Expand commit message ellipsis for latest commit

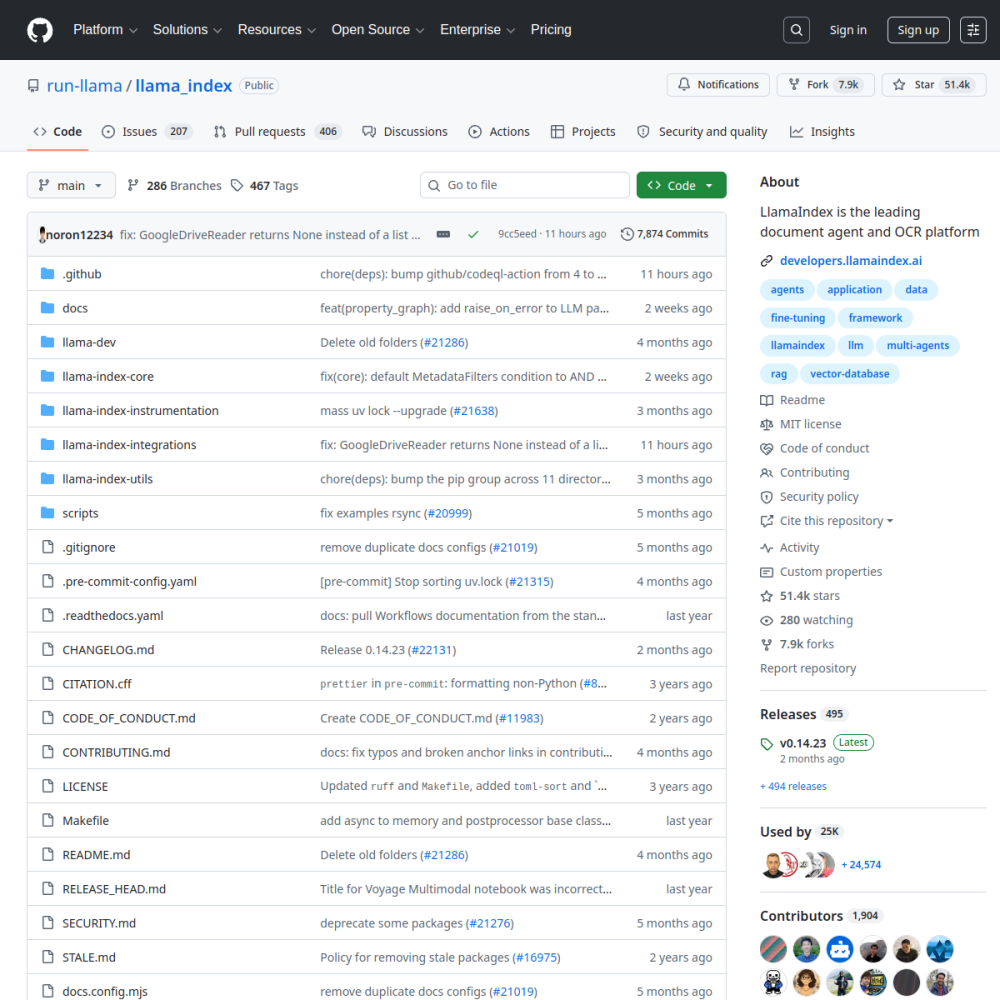(x=443, y=234)
